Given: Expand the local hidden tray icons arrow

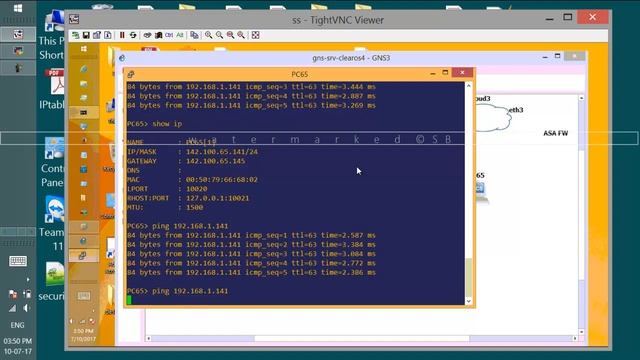Looking at the screenshot, I should [28, 280].
